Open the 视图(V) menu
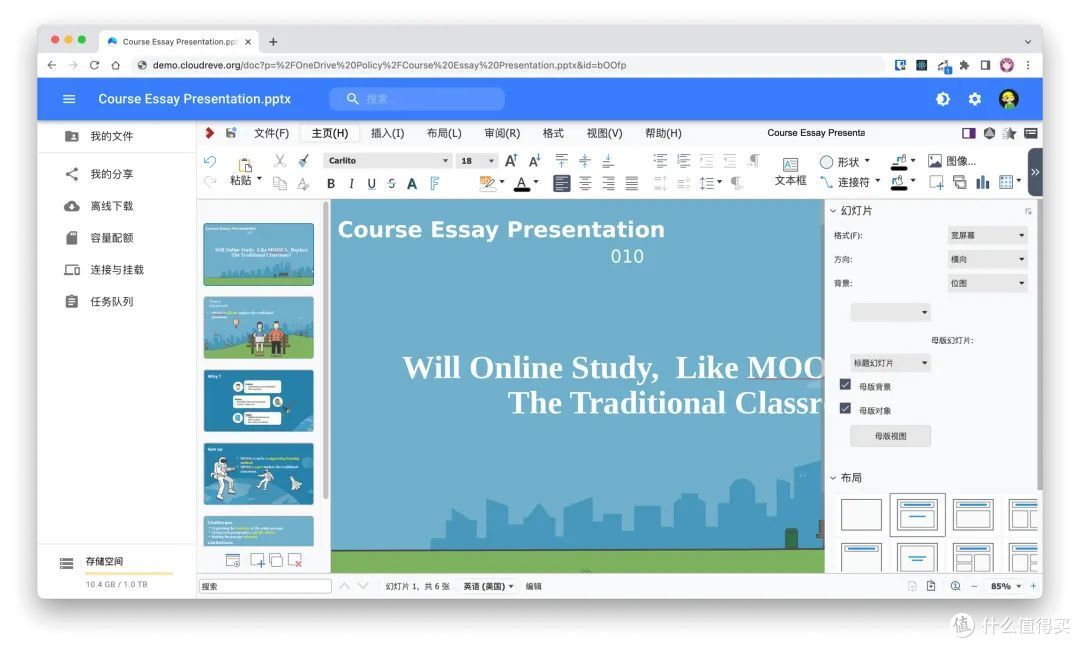This screenshot has height=648, width=1080. coord(604,133)
